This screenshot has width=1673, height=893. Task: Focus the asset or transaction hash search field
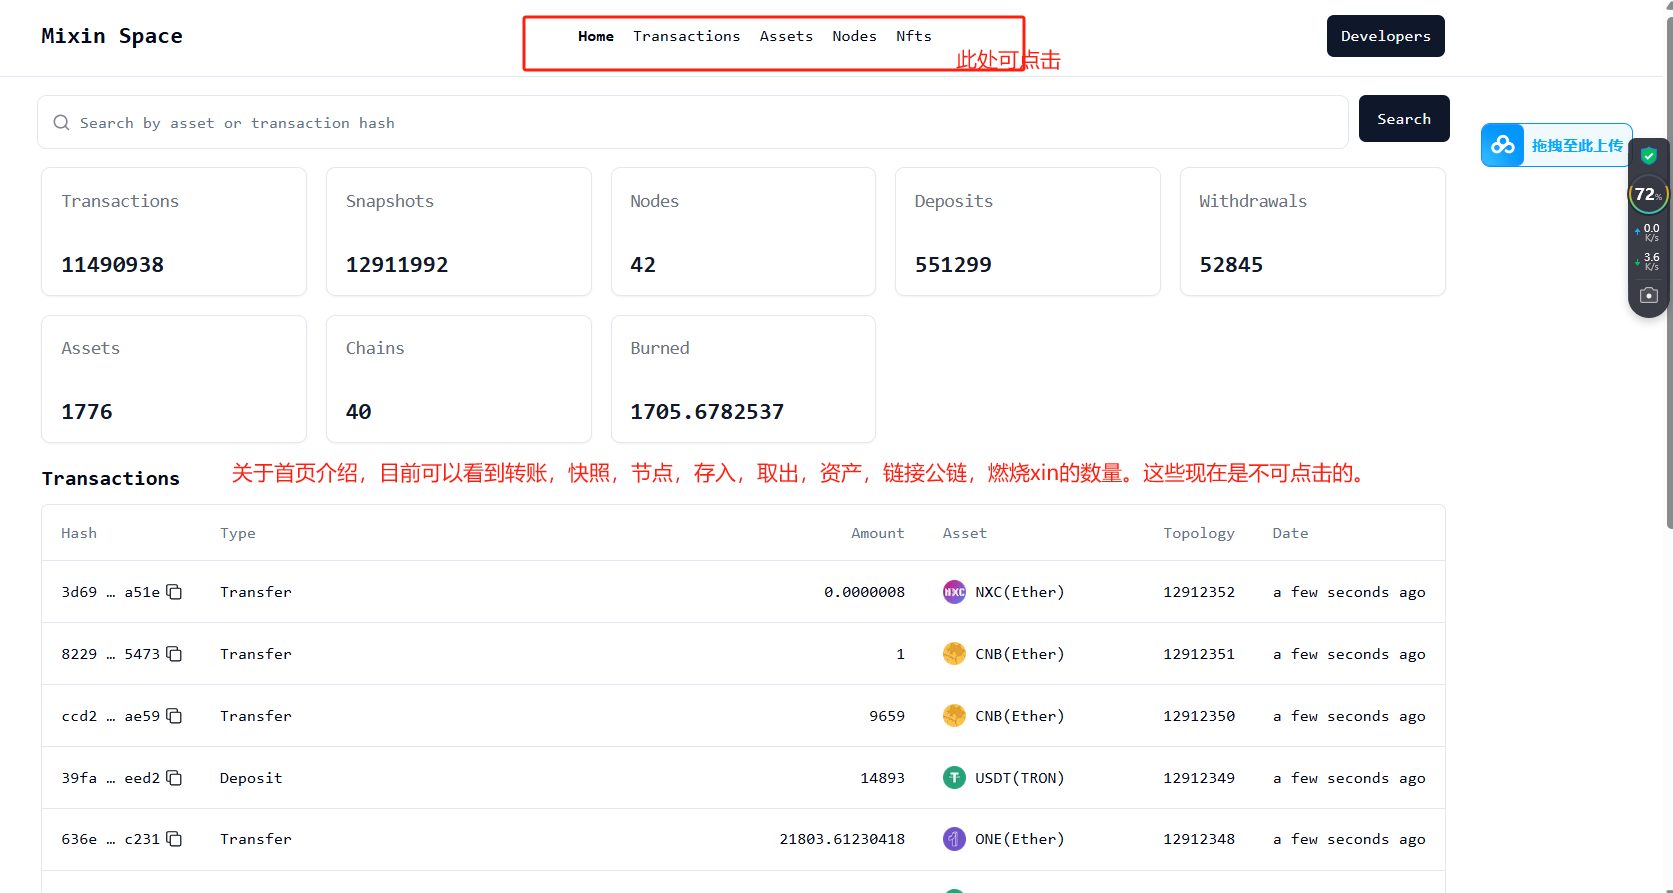click(x=692, y=123)
